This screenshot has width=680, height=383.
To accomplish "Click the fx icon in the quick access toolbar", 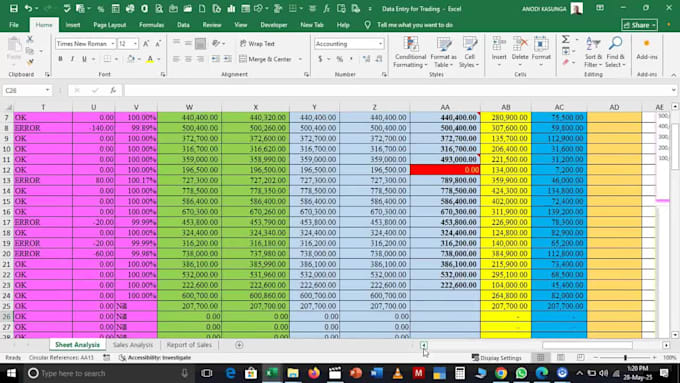I will [327, 9].
